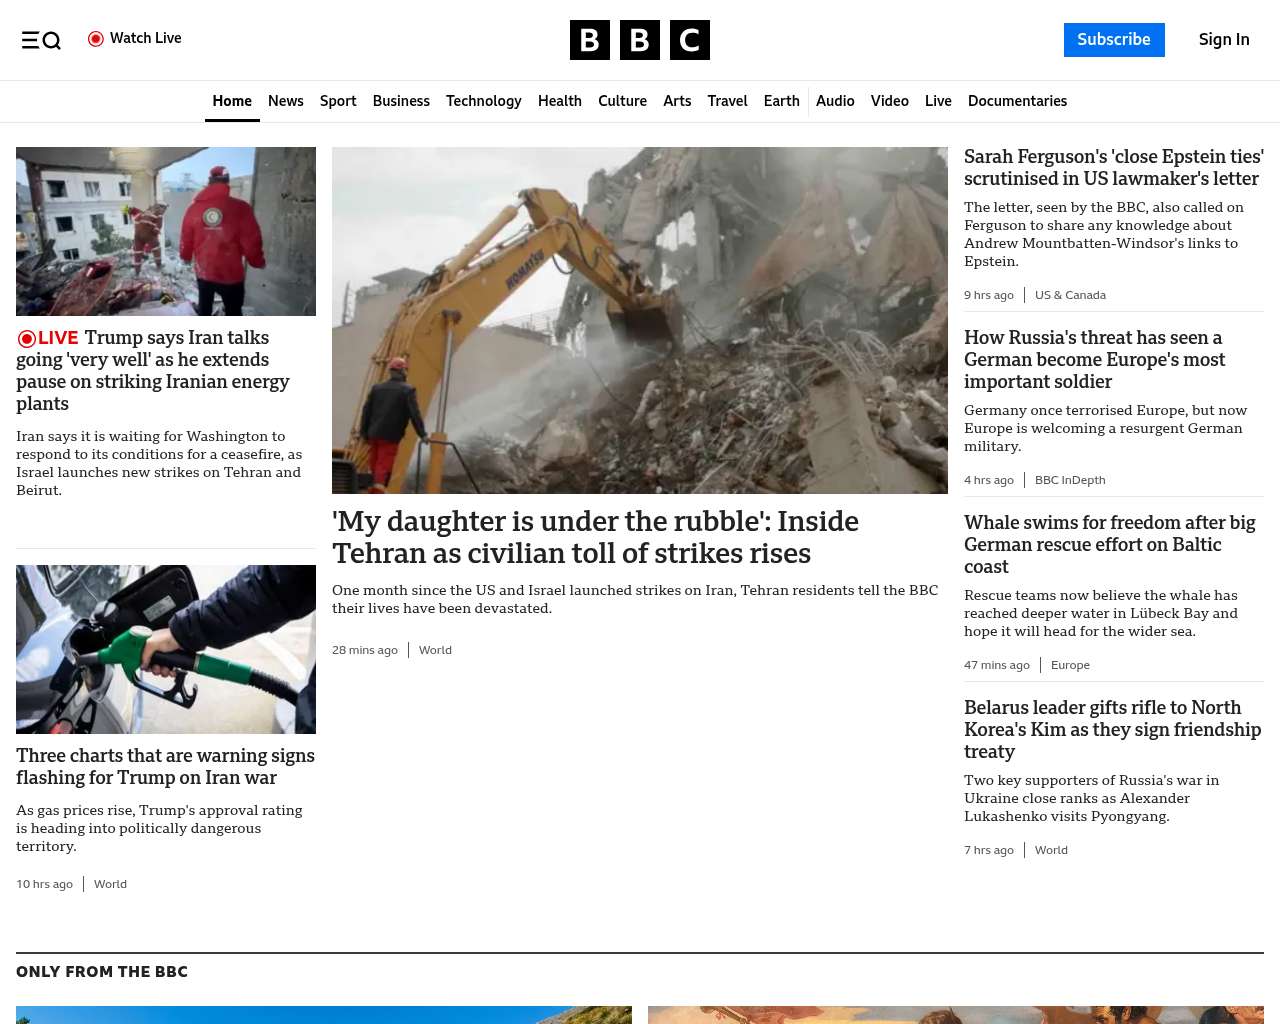This screenshot has width=1280, height=1024.
Task: Click the red-jacket rescue worker thumbnail
Action: tap(166, 231)
